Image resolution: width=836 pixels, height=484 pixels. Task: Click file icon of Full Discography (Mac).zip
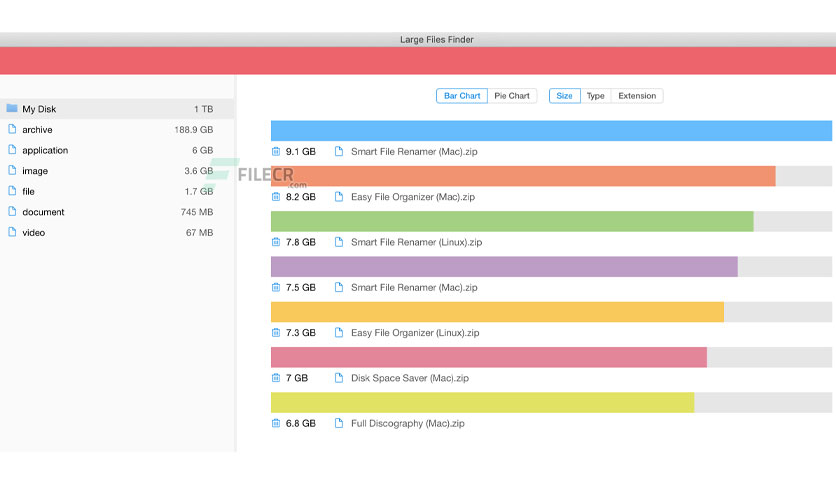pyautogui.click(x=339, y=423)
